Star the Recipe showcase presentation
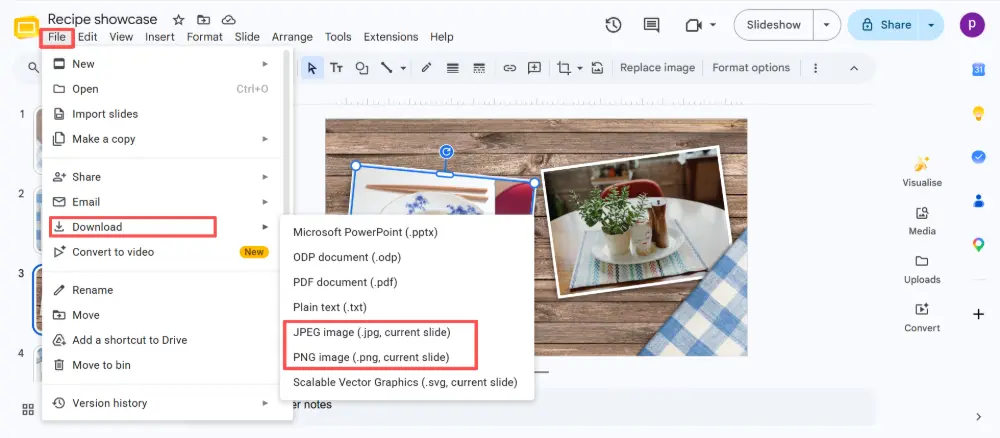Image resolution: width=1000 pixels, height=438 pixels. [x=179, y=20]
